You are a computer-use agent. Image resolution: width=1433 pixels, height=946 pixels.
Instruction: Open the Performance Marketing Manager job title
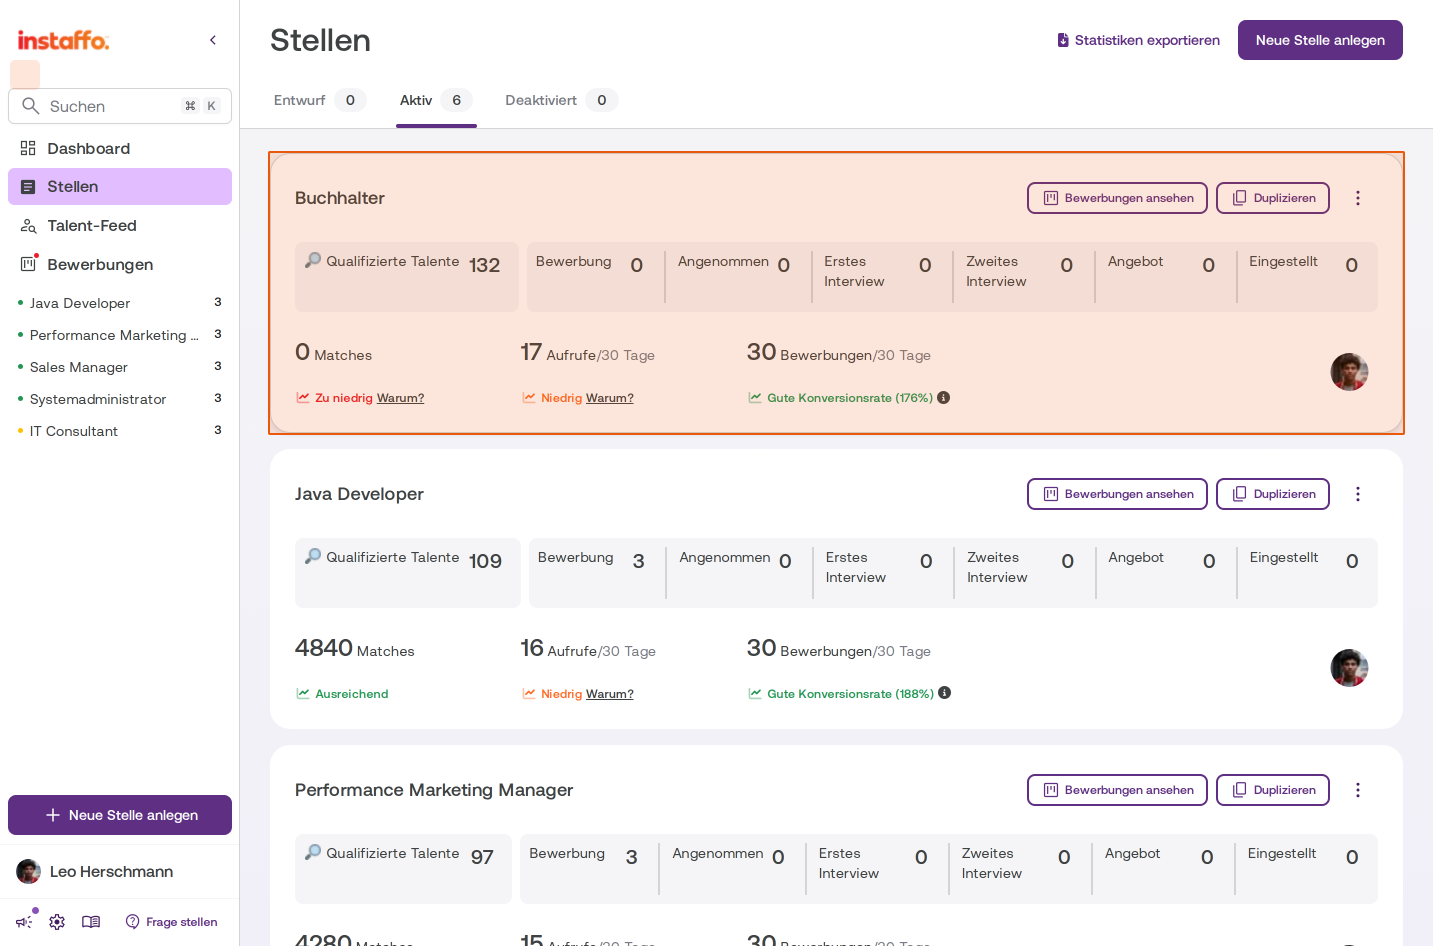click(x=434, y=790)
